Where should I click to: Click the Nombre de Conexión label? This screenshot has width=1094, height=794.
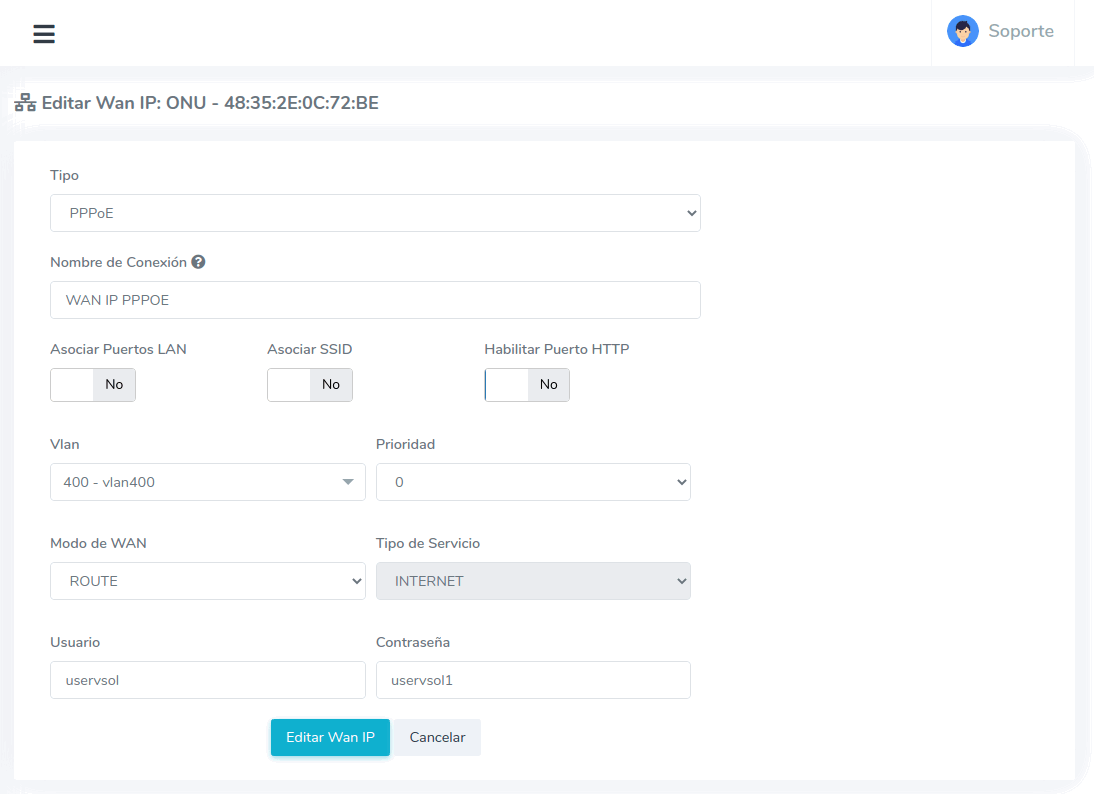pos(118,262)
